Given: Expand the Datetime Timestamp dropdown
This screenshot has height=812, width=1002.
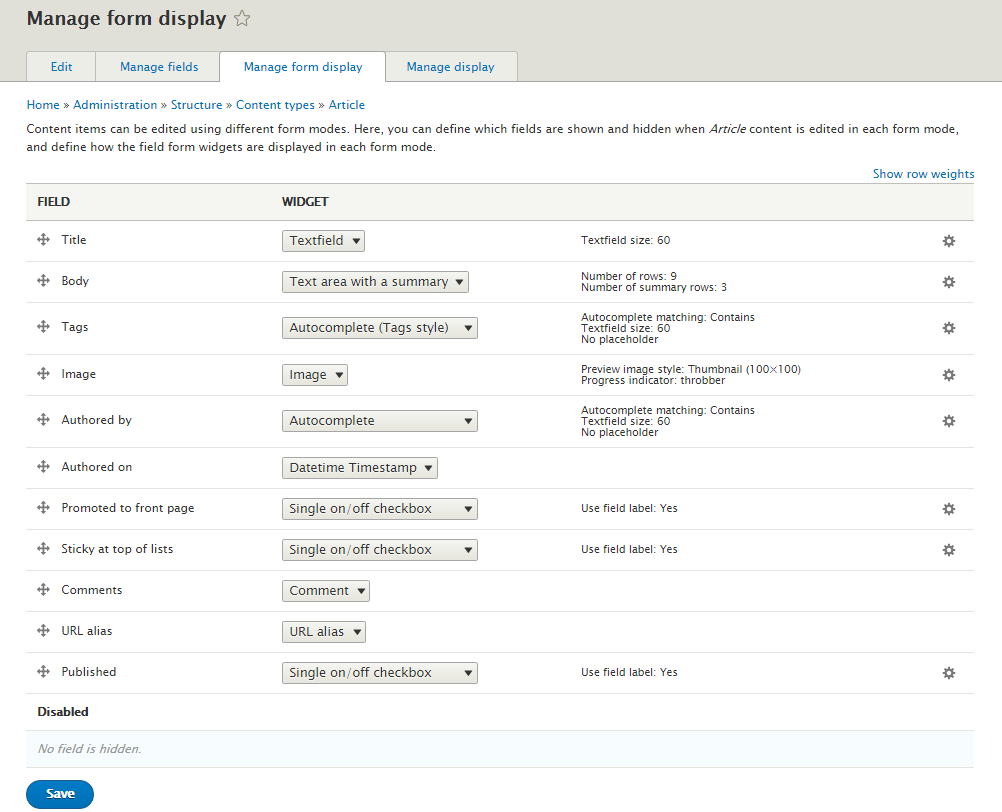Looking at the screenshot, I should (x=360, y=468).
